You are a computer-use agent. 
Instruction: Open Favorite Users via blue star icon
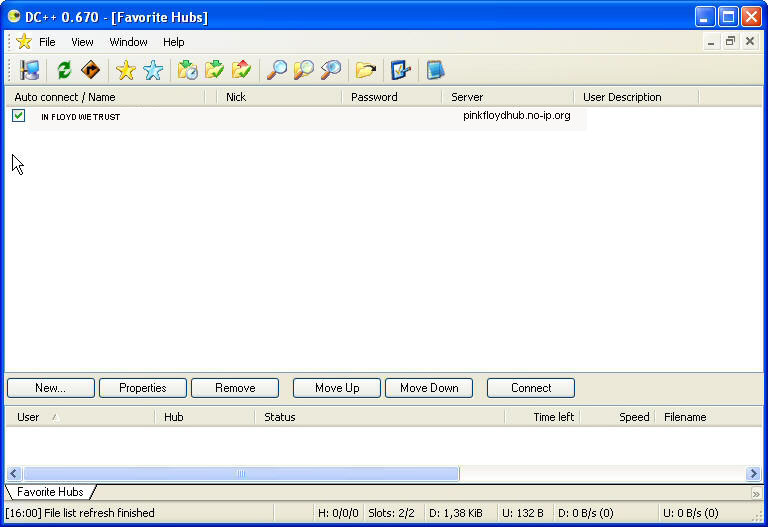[x=153, y=70]
